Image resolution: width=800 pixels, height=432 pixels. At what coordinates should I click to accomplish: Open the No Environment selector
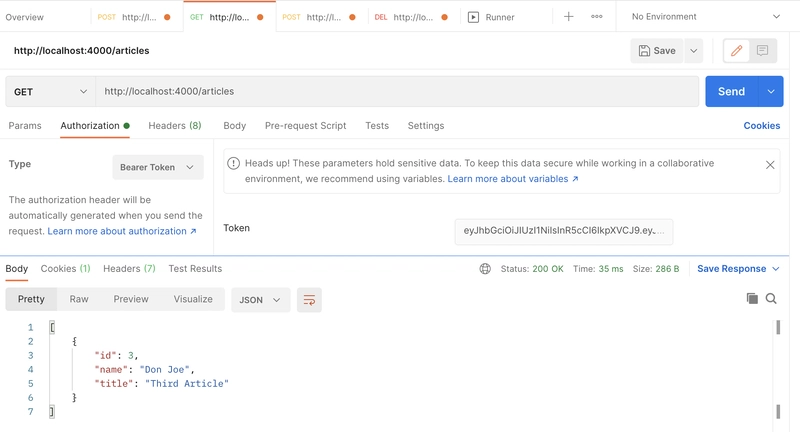(706, 17)
